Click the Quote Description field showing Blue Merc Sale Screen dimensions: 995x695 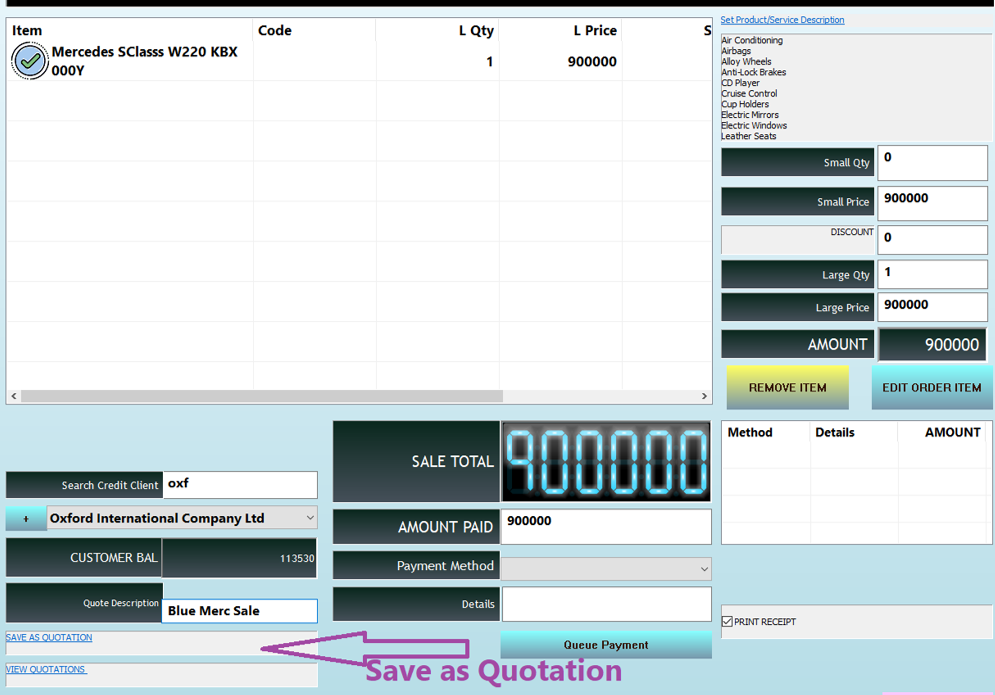[x=239, y=610]
